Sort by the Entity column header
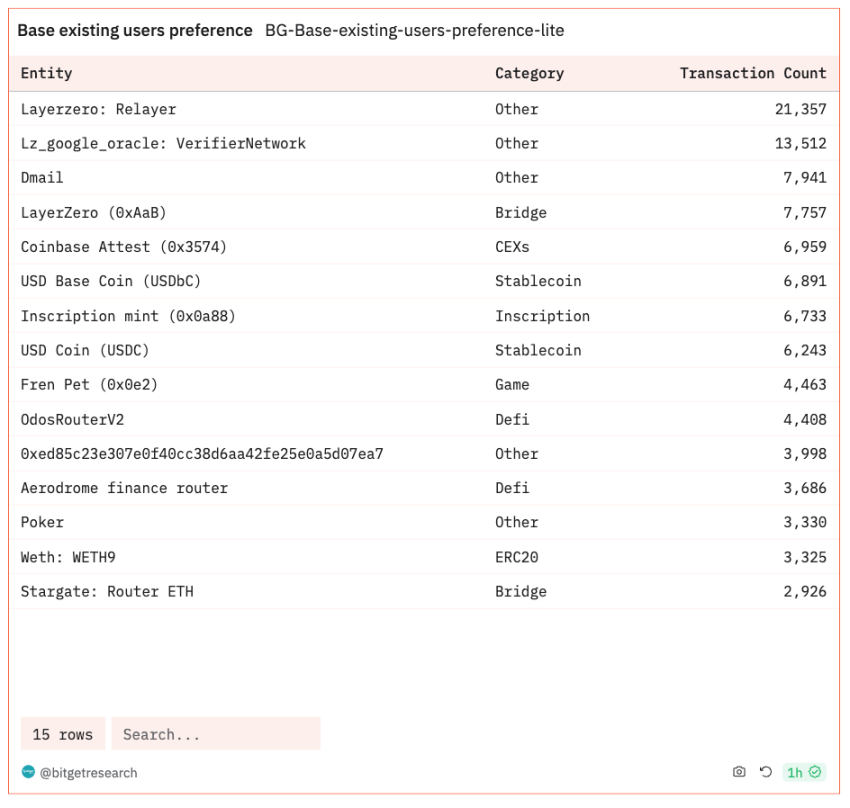850x808 pixels. coord(47,73)
